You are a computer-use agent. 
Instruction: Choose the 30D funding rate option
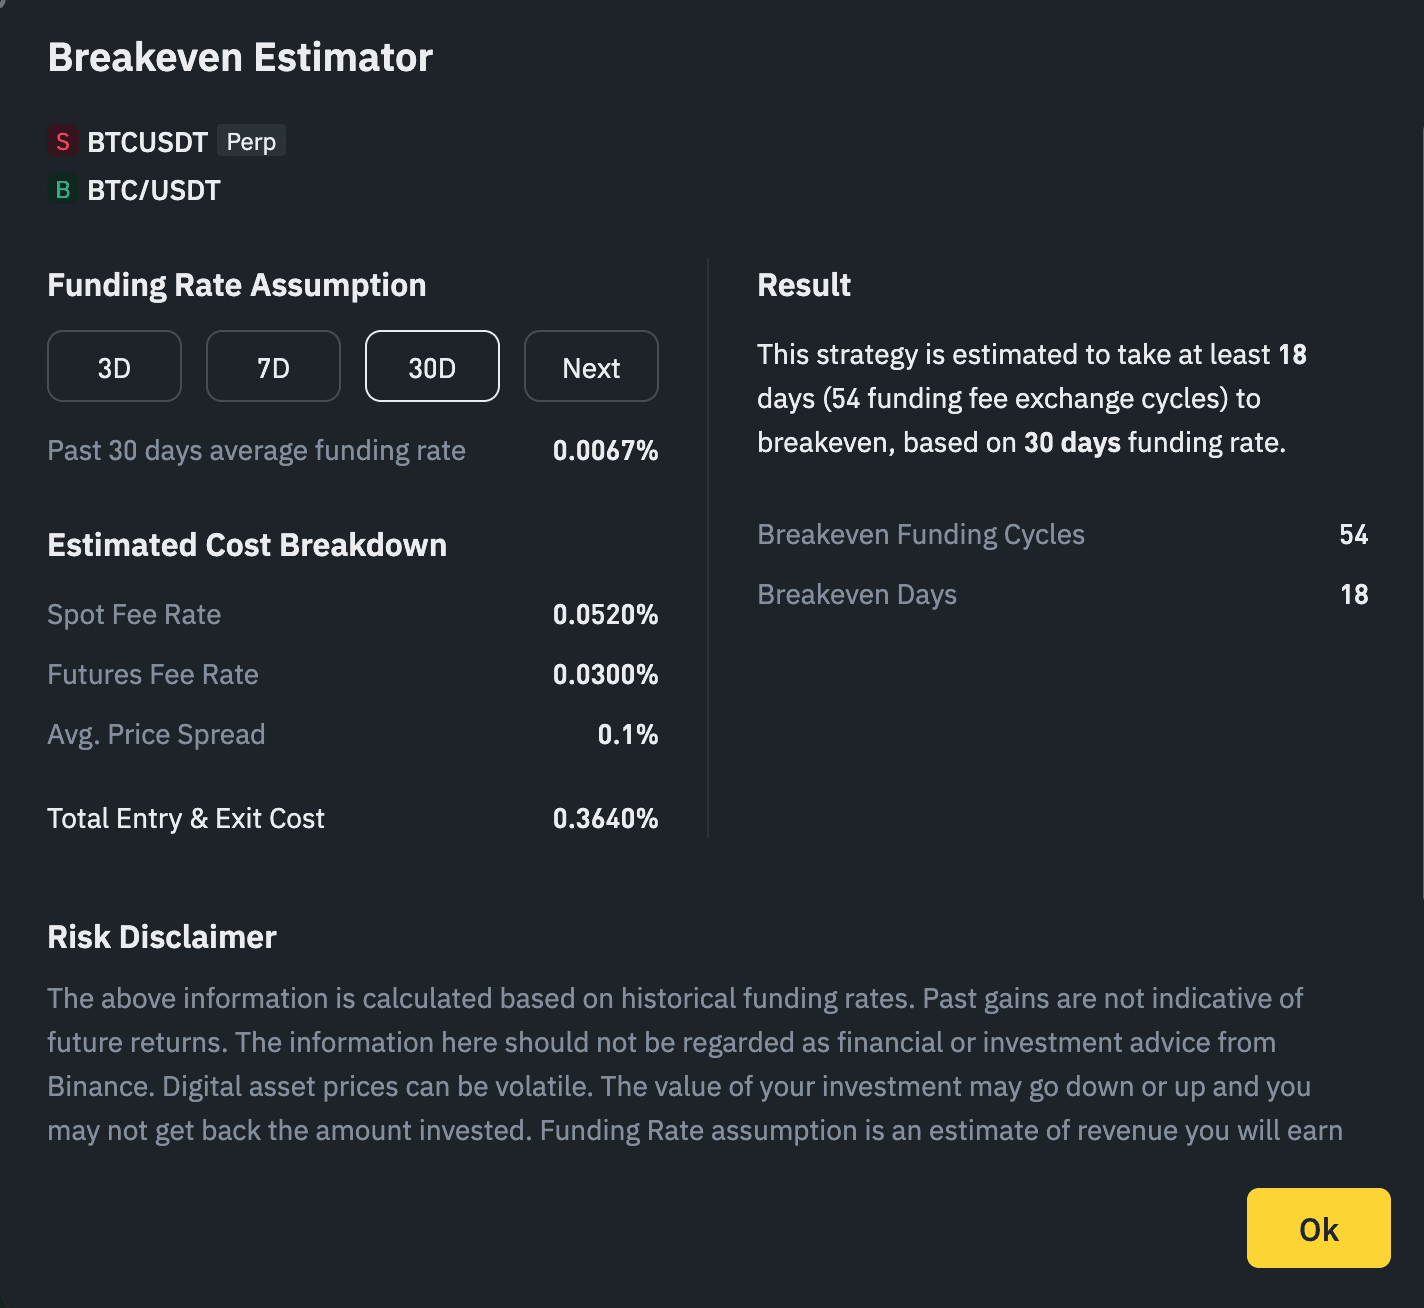pos(432,367)
